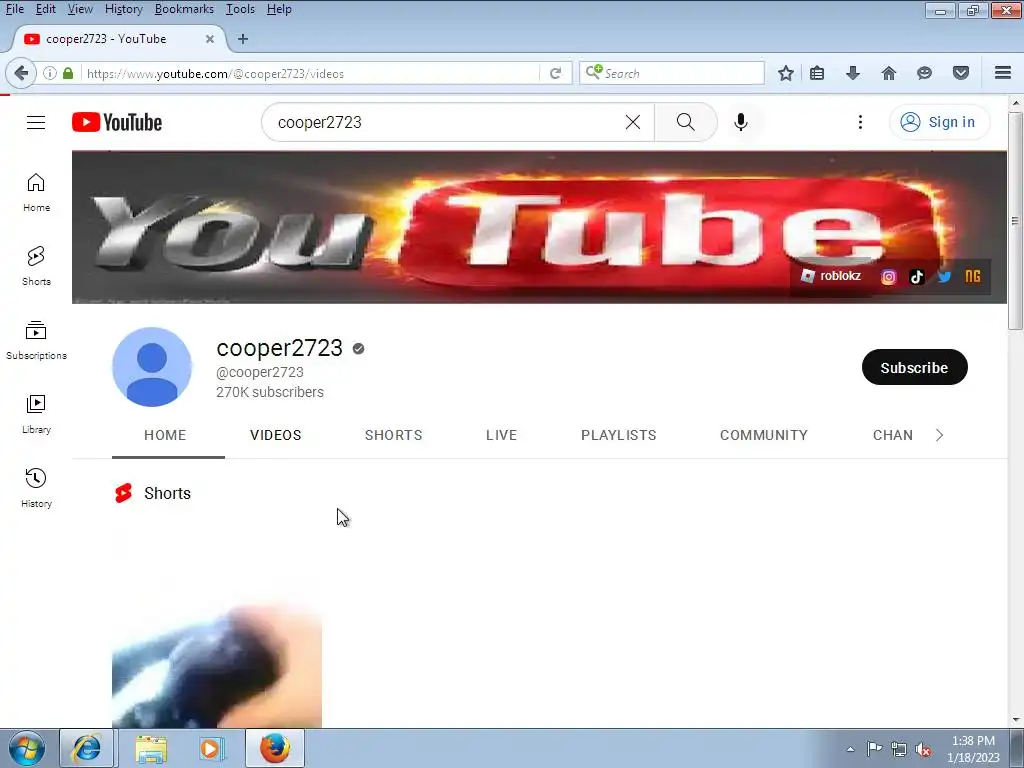Open the Tools menu

pyautogui.click(x=240, y=9)
